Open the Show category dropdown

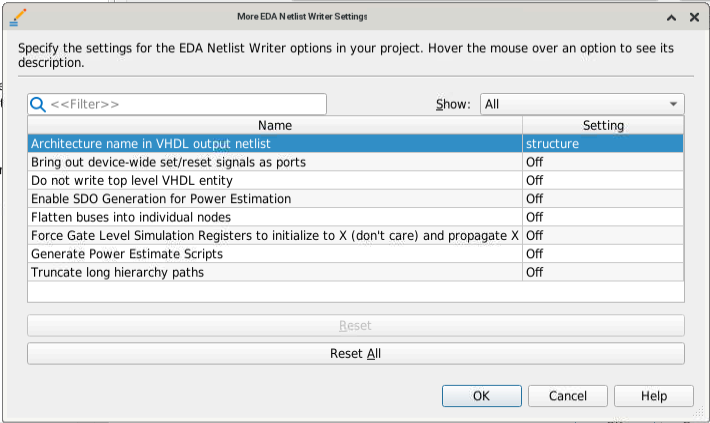pyautogui.click(x=581, y=104)
